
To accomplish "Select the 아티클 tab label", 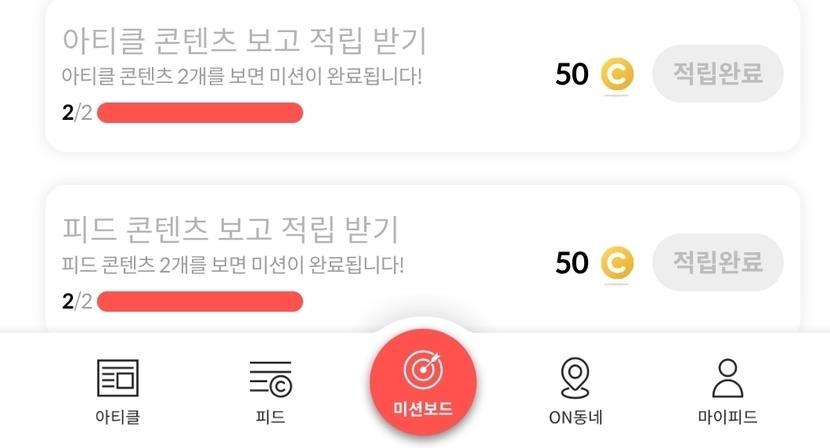I will click(117, 417).
